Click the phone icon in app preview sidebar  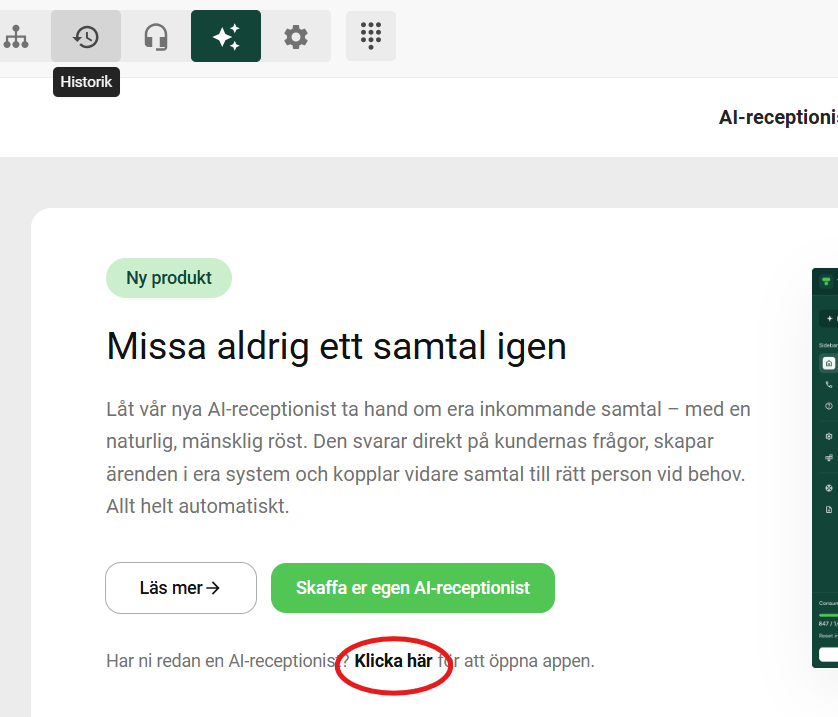click(828, 385)
